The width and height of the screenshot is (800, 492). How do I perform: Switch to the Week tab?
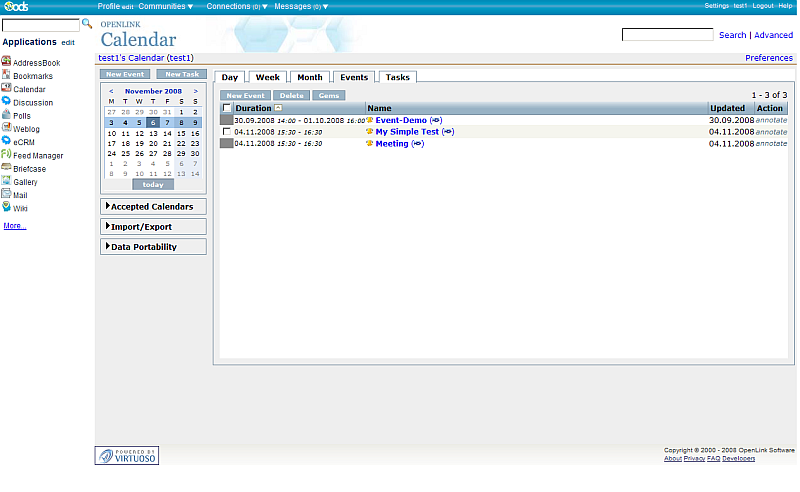(x=268, y=77)
